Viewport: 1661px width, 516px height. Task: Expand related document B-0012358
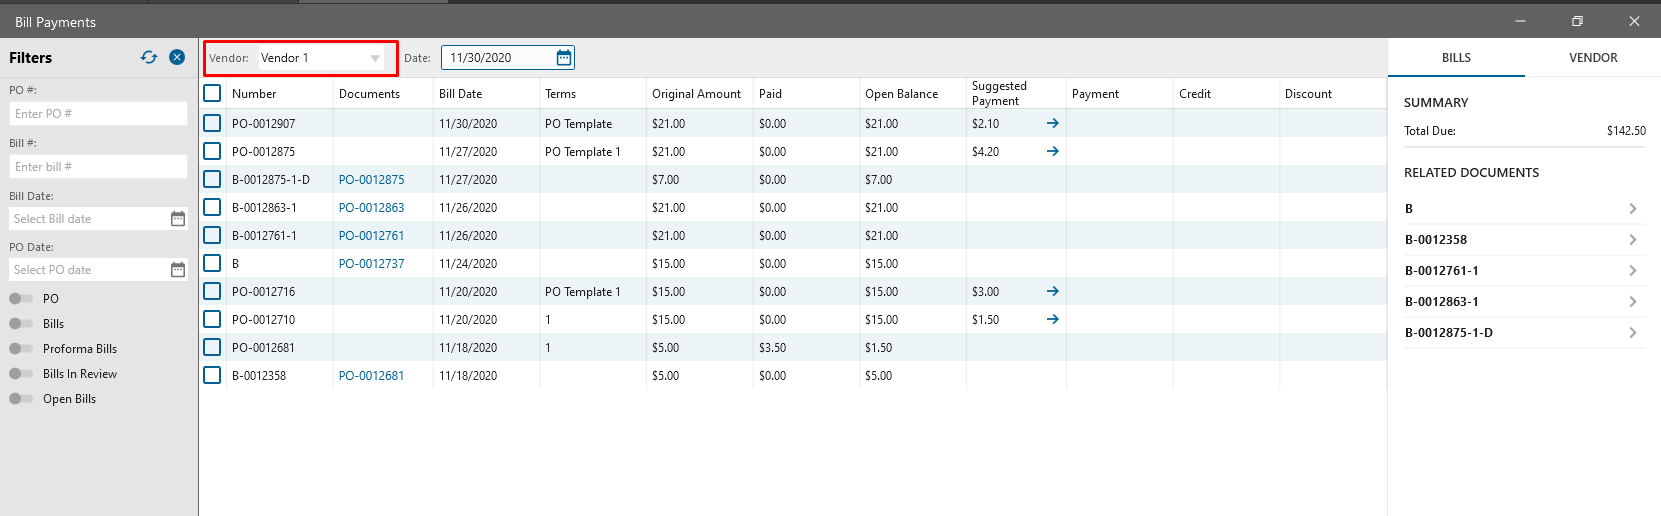pyautogui.click(x=1632, y=240)
